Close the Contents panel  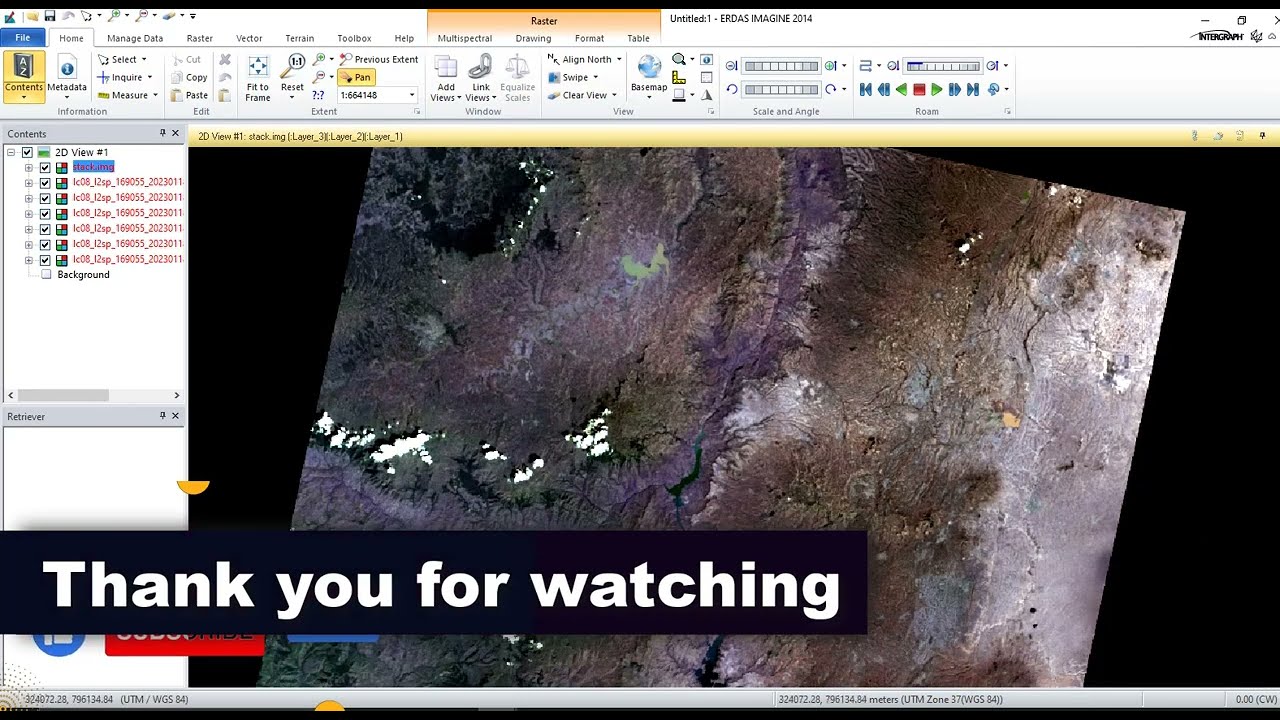pos(175,133)
